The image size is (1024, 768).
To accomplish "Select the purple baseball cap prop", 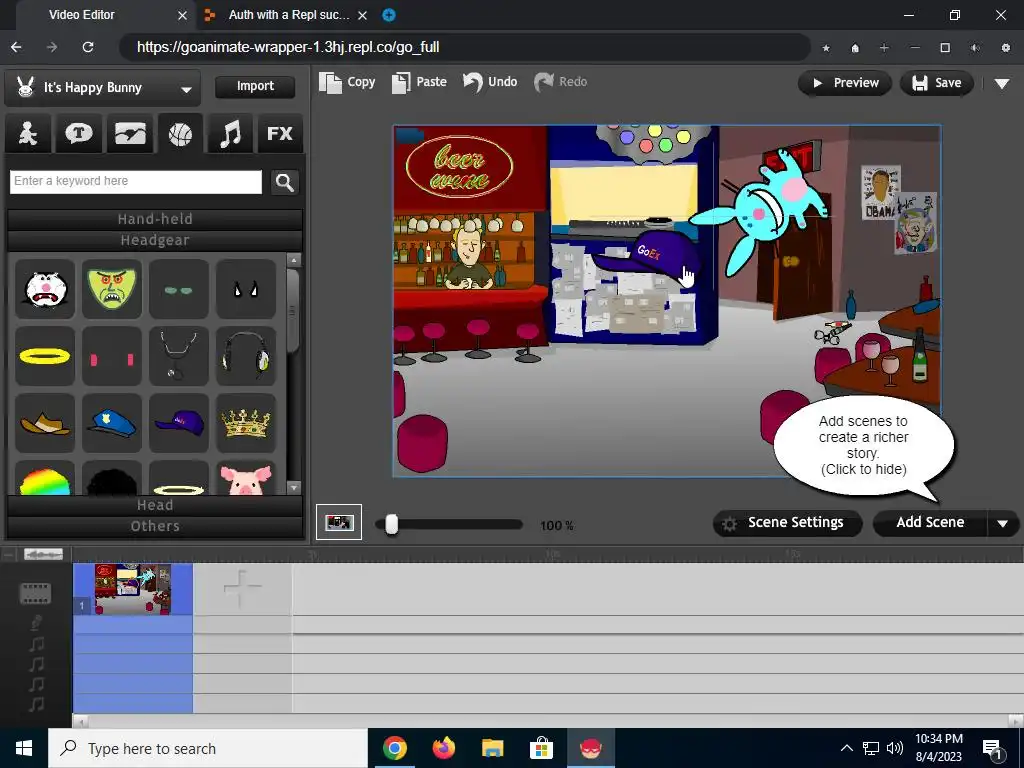I will click(178, 423).
